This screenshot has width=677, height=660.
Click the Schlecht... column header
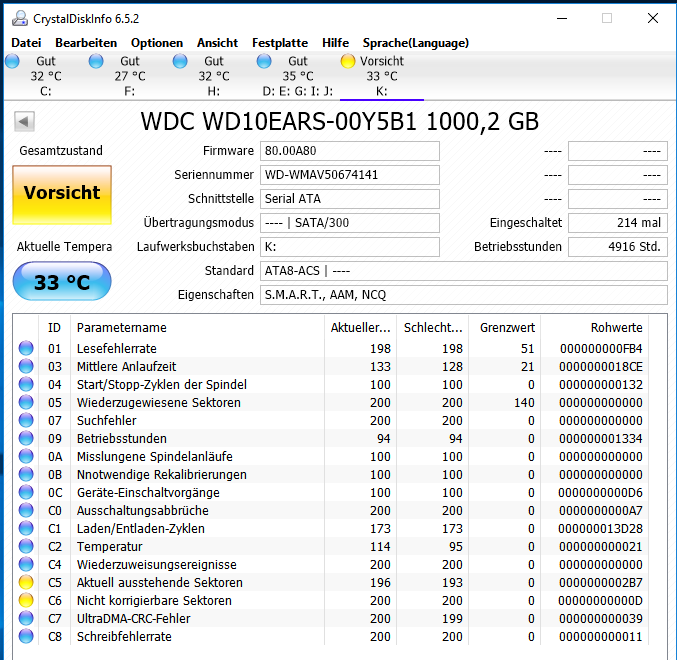[432, 328]
